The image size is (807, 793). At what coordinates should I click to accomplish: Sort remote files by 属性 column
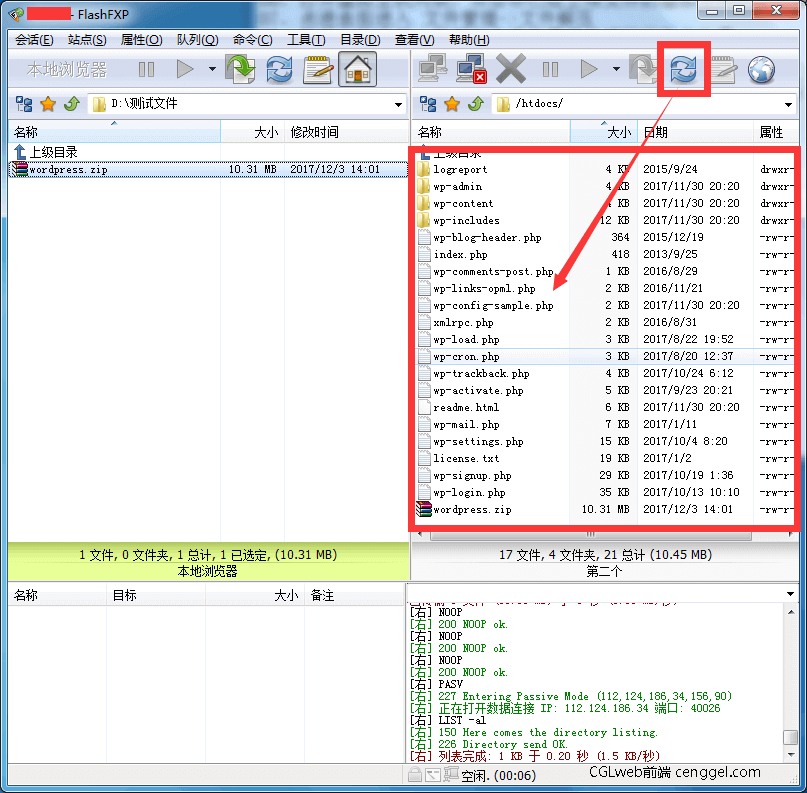776,132
